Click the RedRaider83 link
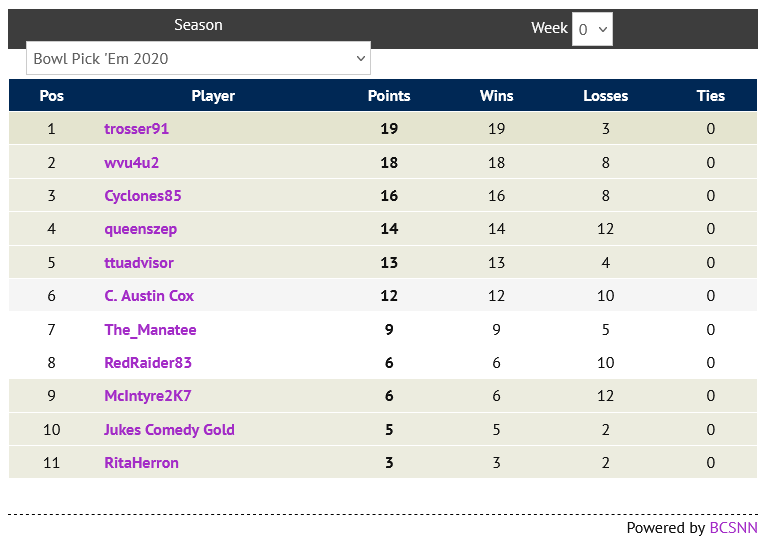This screenshot has width=767, height=543. (148, 363)
